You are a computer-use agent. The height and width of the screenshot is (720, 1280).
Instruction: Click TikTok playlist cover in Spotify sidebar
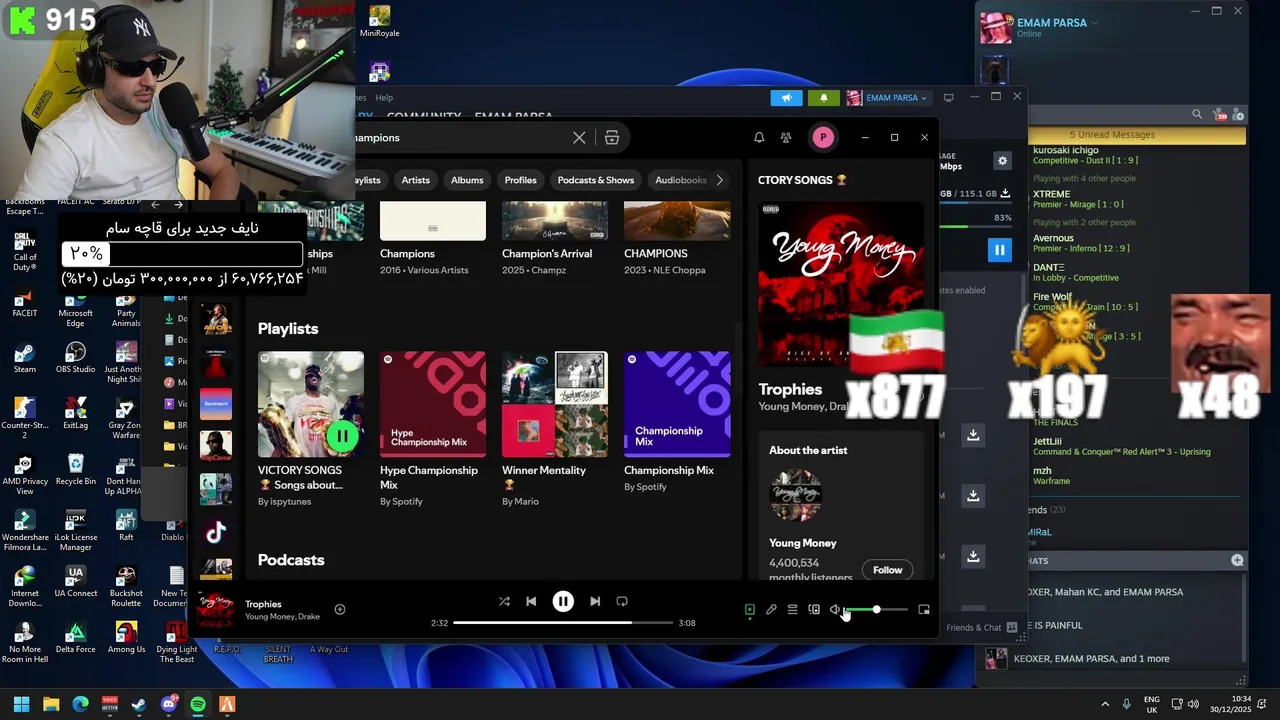coord(216,532)
